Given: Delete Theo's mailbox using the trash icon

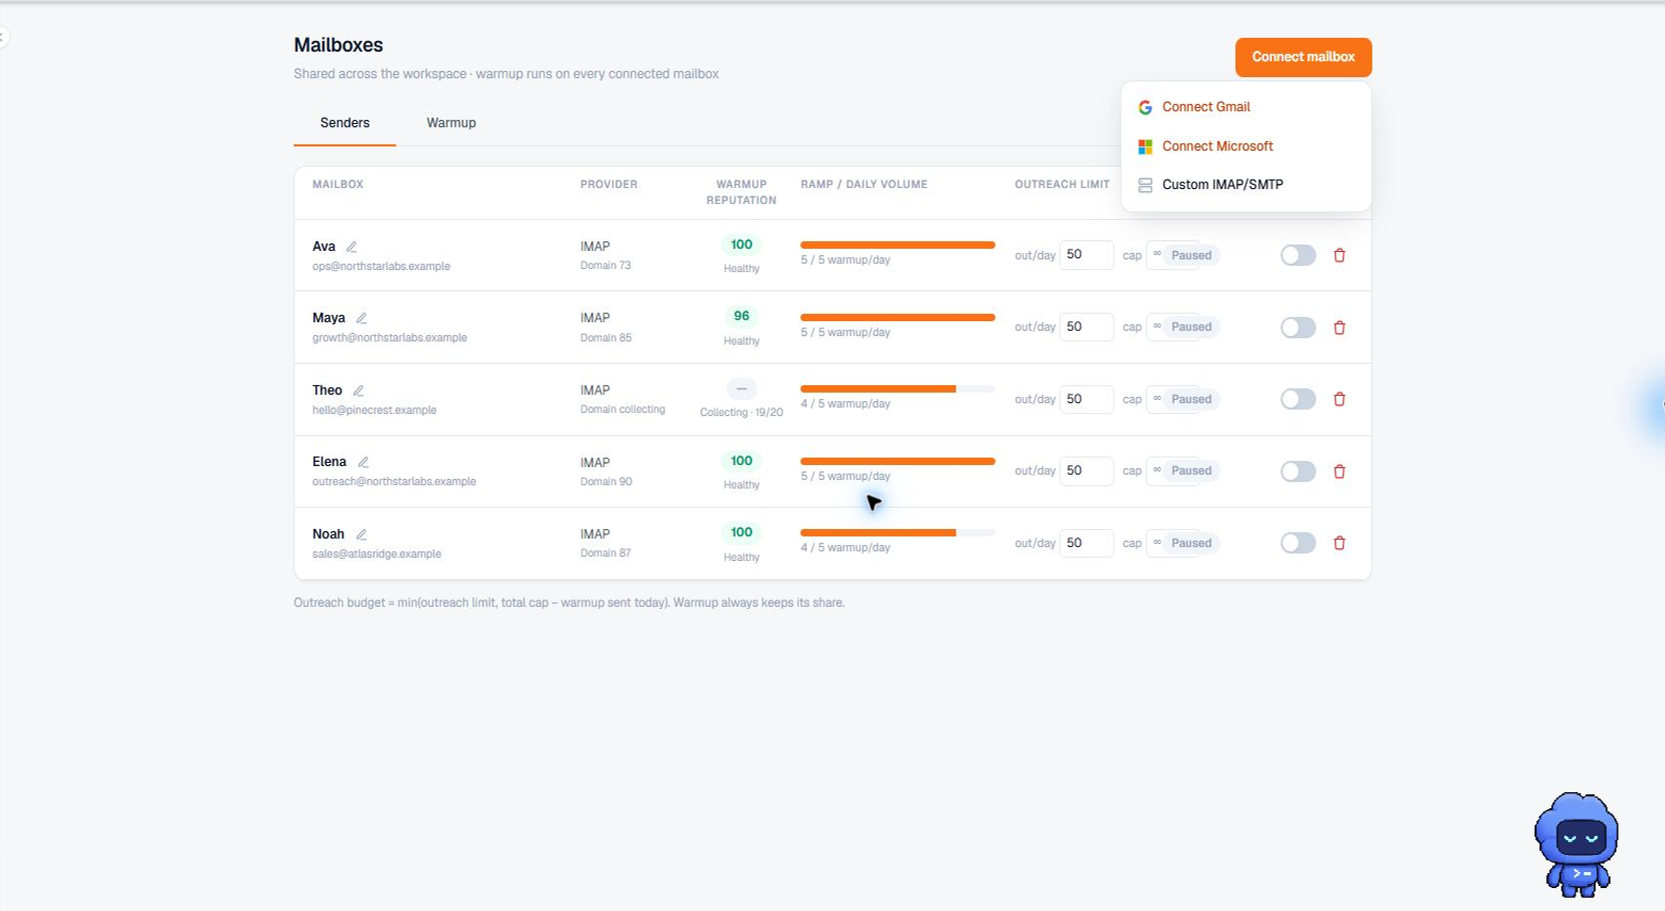Looking at the screenshot, I should click(x=1339, y=399).
